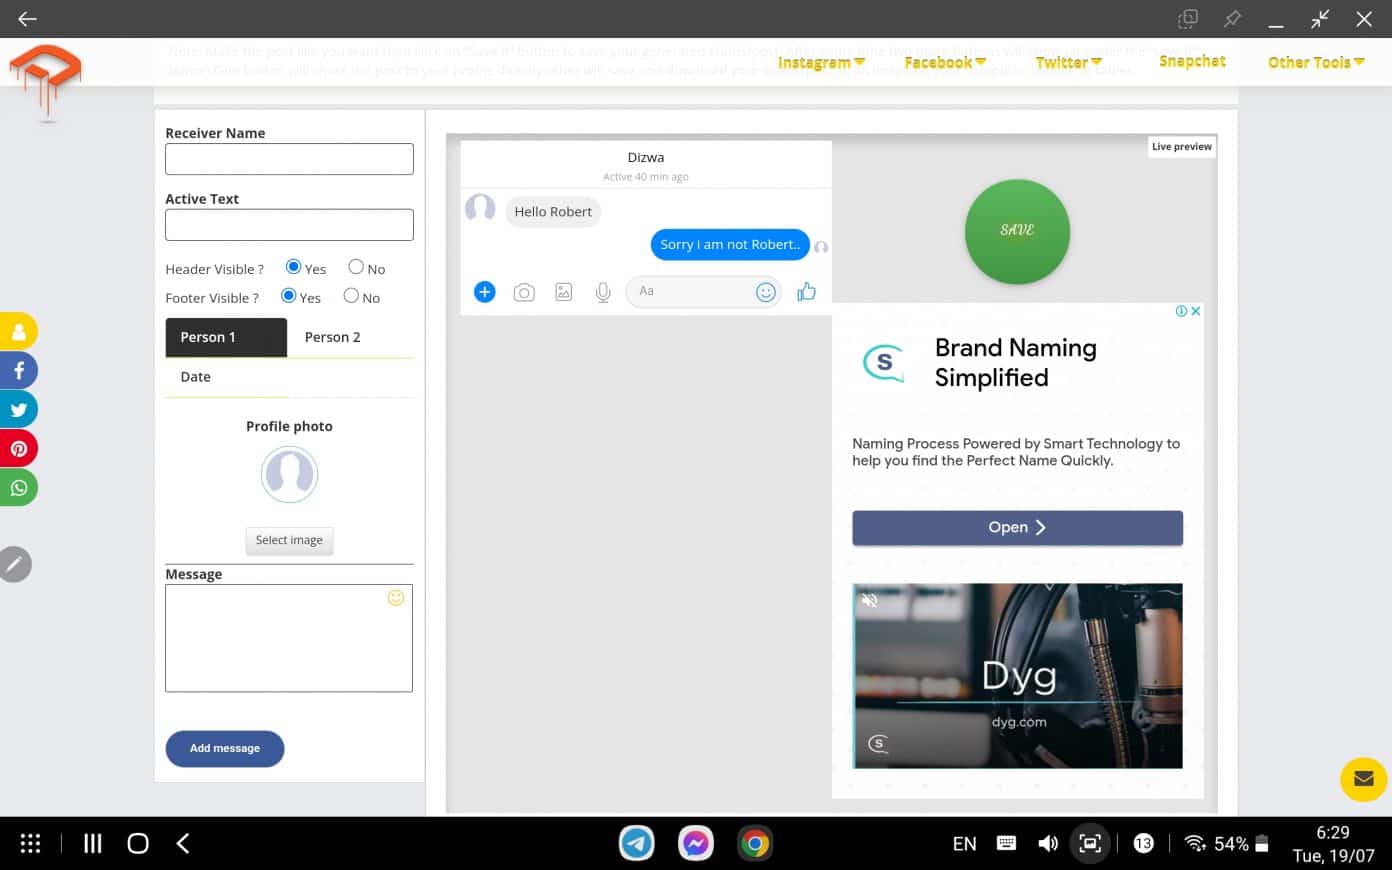Click the Add message button
1392x870 pixels.
click(224, 748)
